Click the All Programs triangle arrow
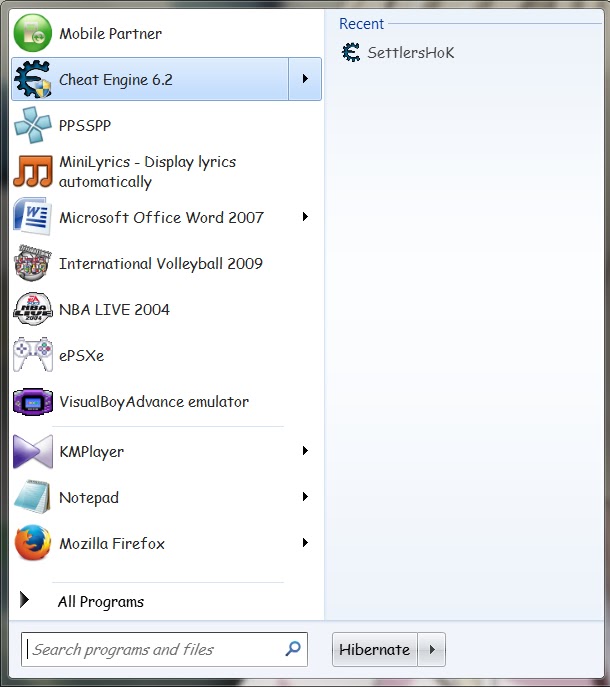The width and height of the screenshot is (610, 687). 25,600
